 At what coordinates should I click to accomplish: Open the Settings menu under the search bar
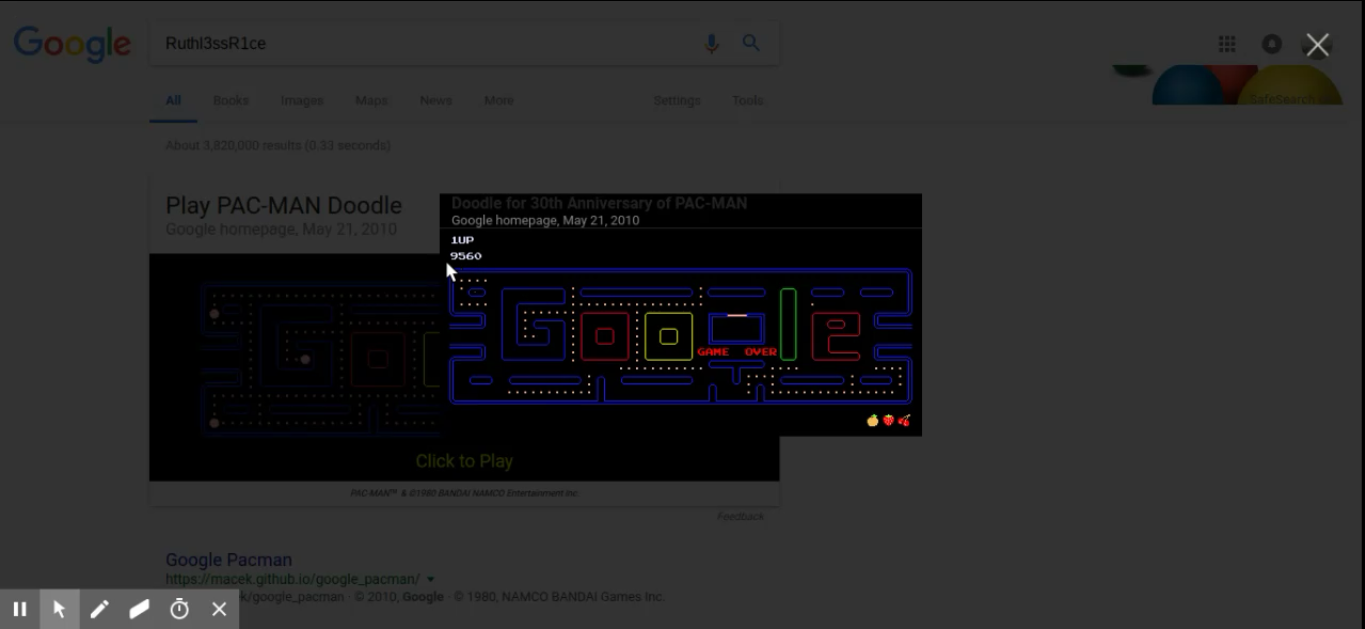point(677,100)
